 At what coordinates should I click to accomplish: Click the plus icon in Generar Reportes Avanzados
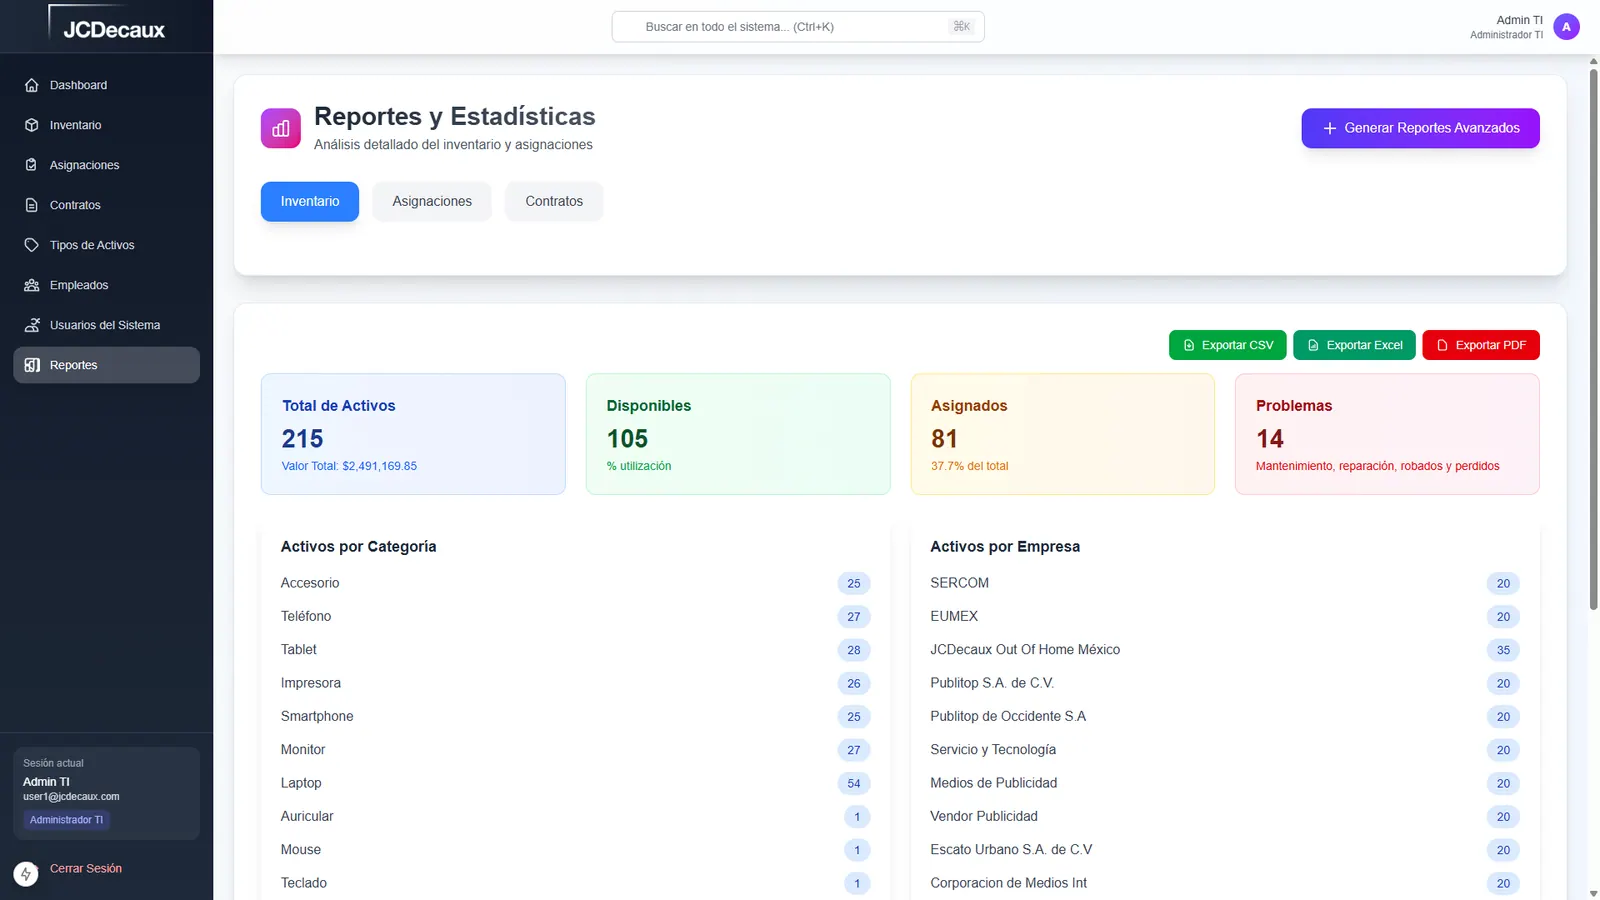1330,128
